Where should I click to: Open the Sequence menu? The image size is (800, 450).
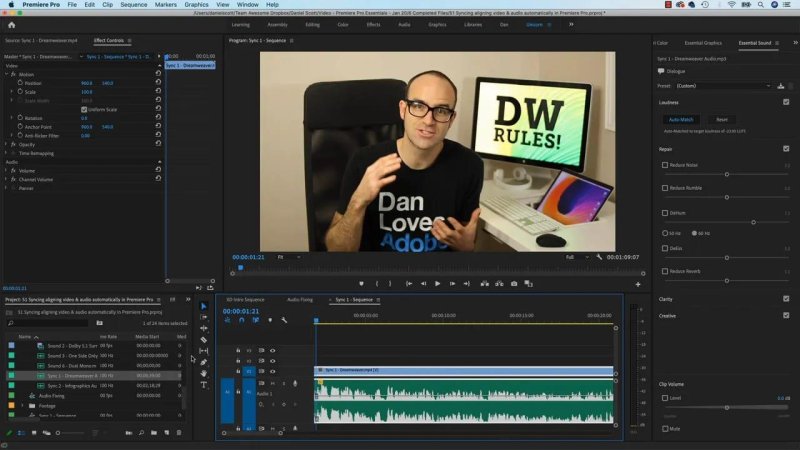134,5
